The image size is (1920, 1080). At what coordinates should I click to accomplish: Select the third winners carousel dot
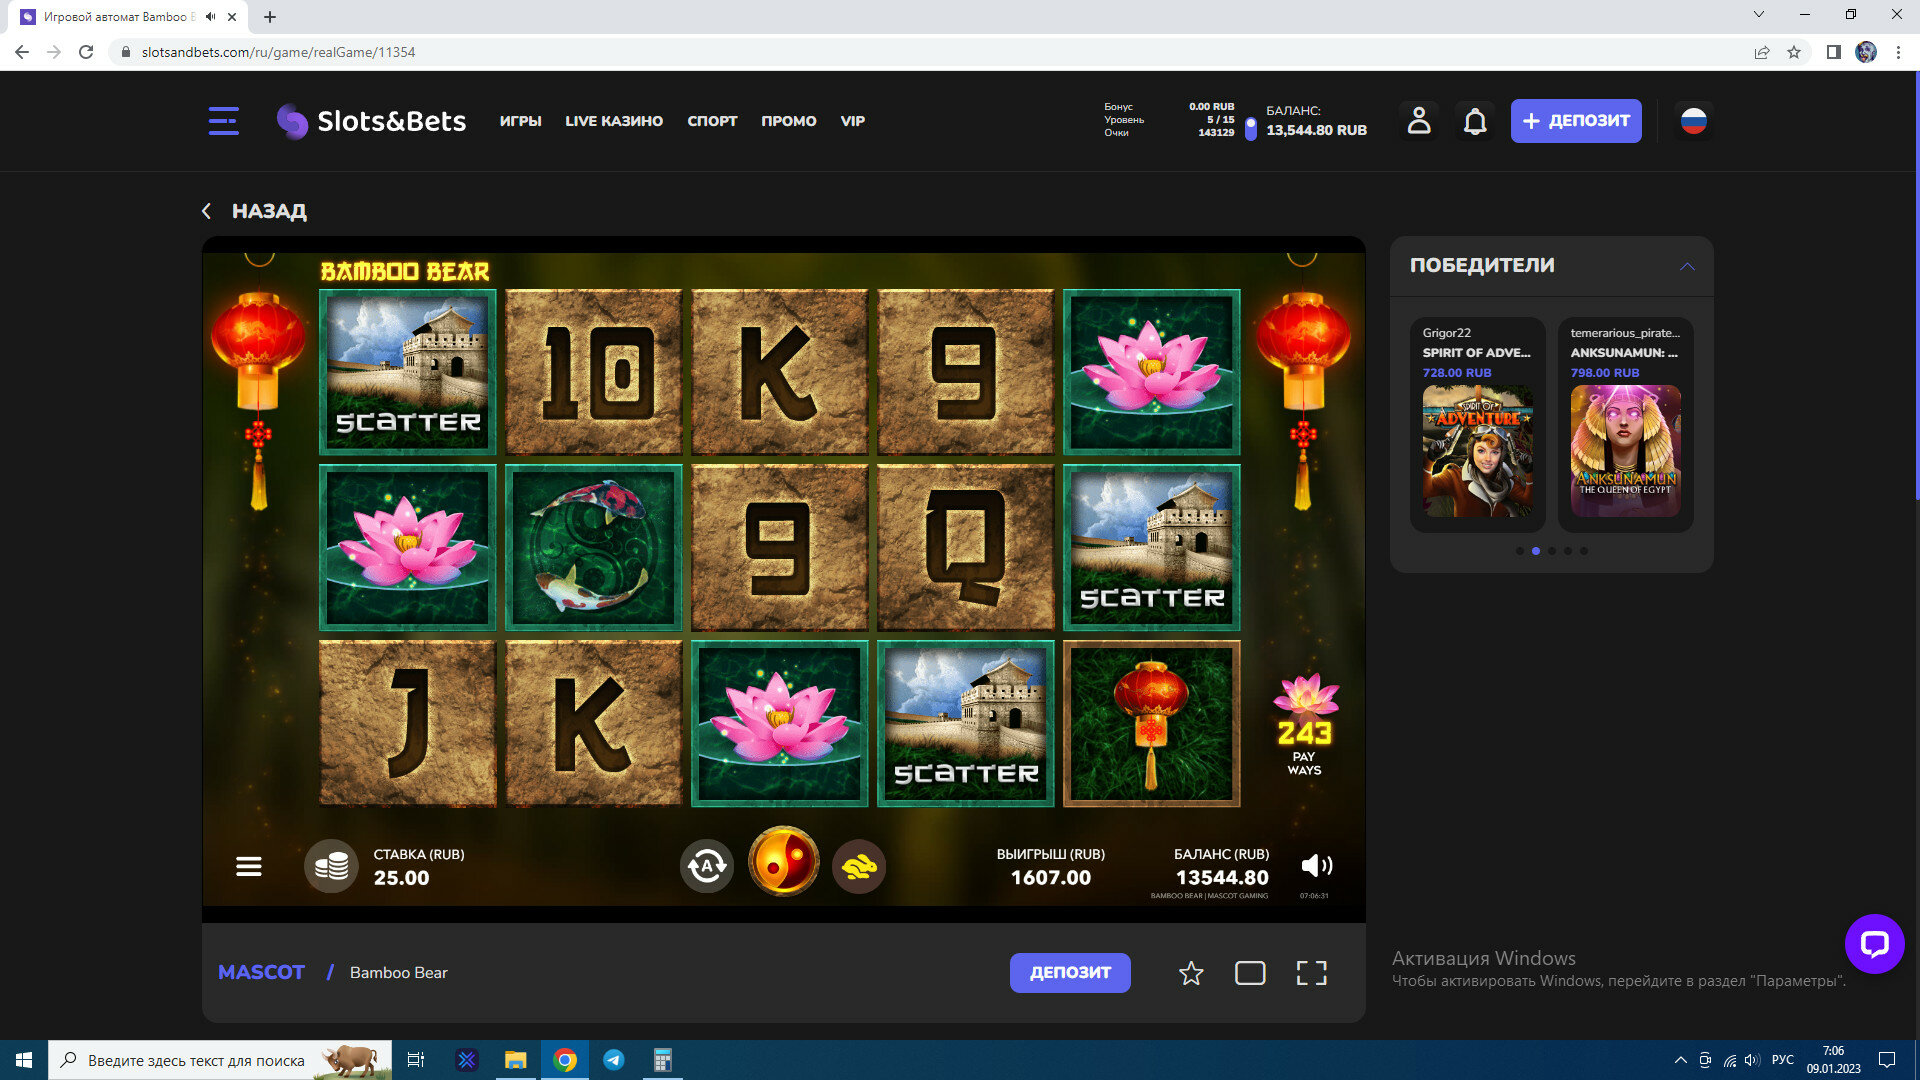tap(1552, 551)
